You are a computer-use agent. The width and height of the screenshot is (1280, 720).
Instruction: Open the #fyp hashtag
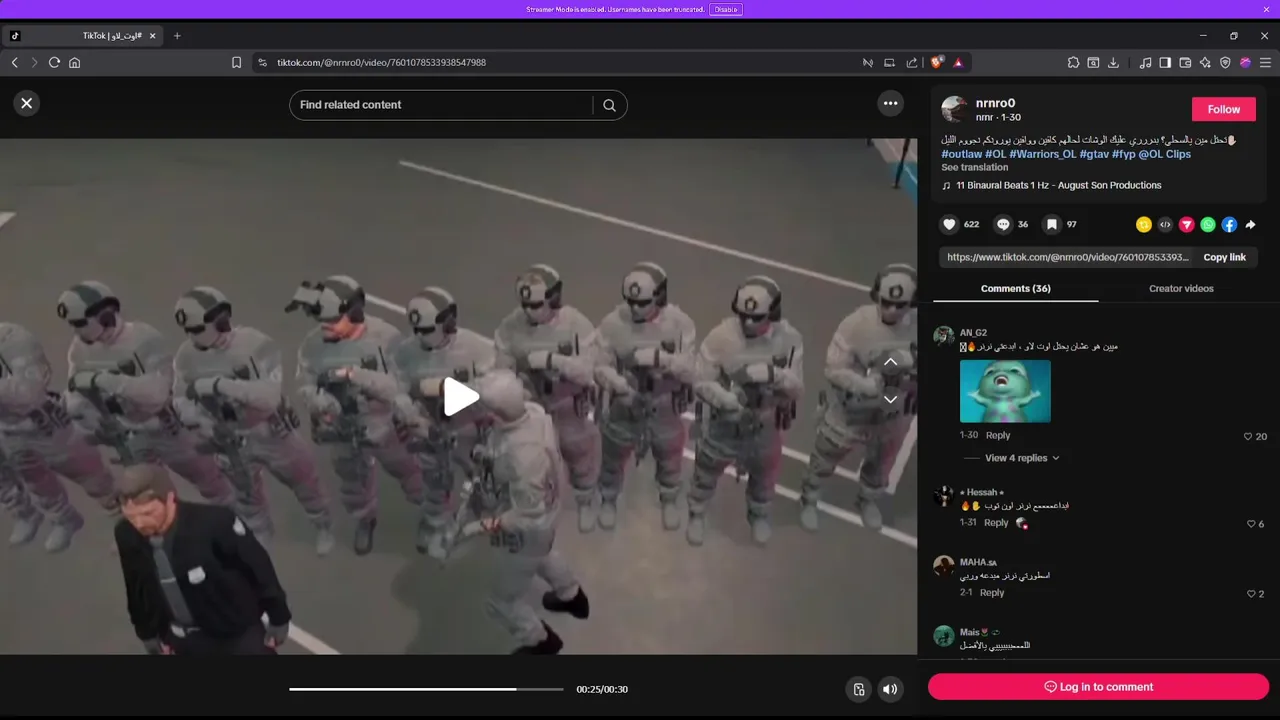tap(1123, 154)
